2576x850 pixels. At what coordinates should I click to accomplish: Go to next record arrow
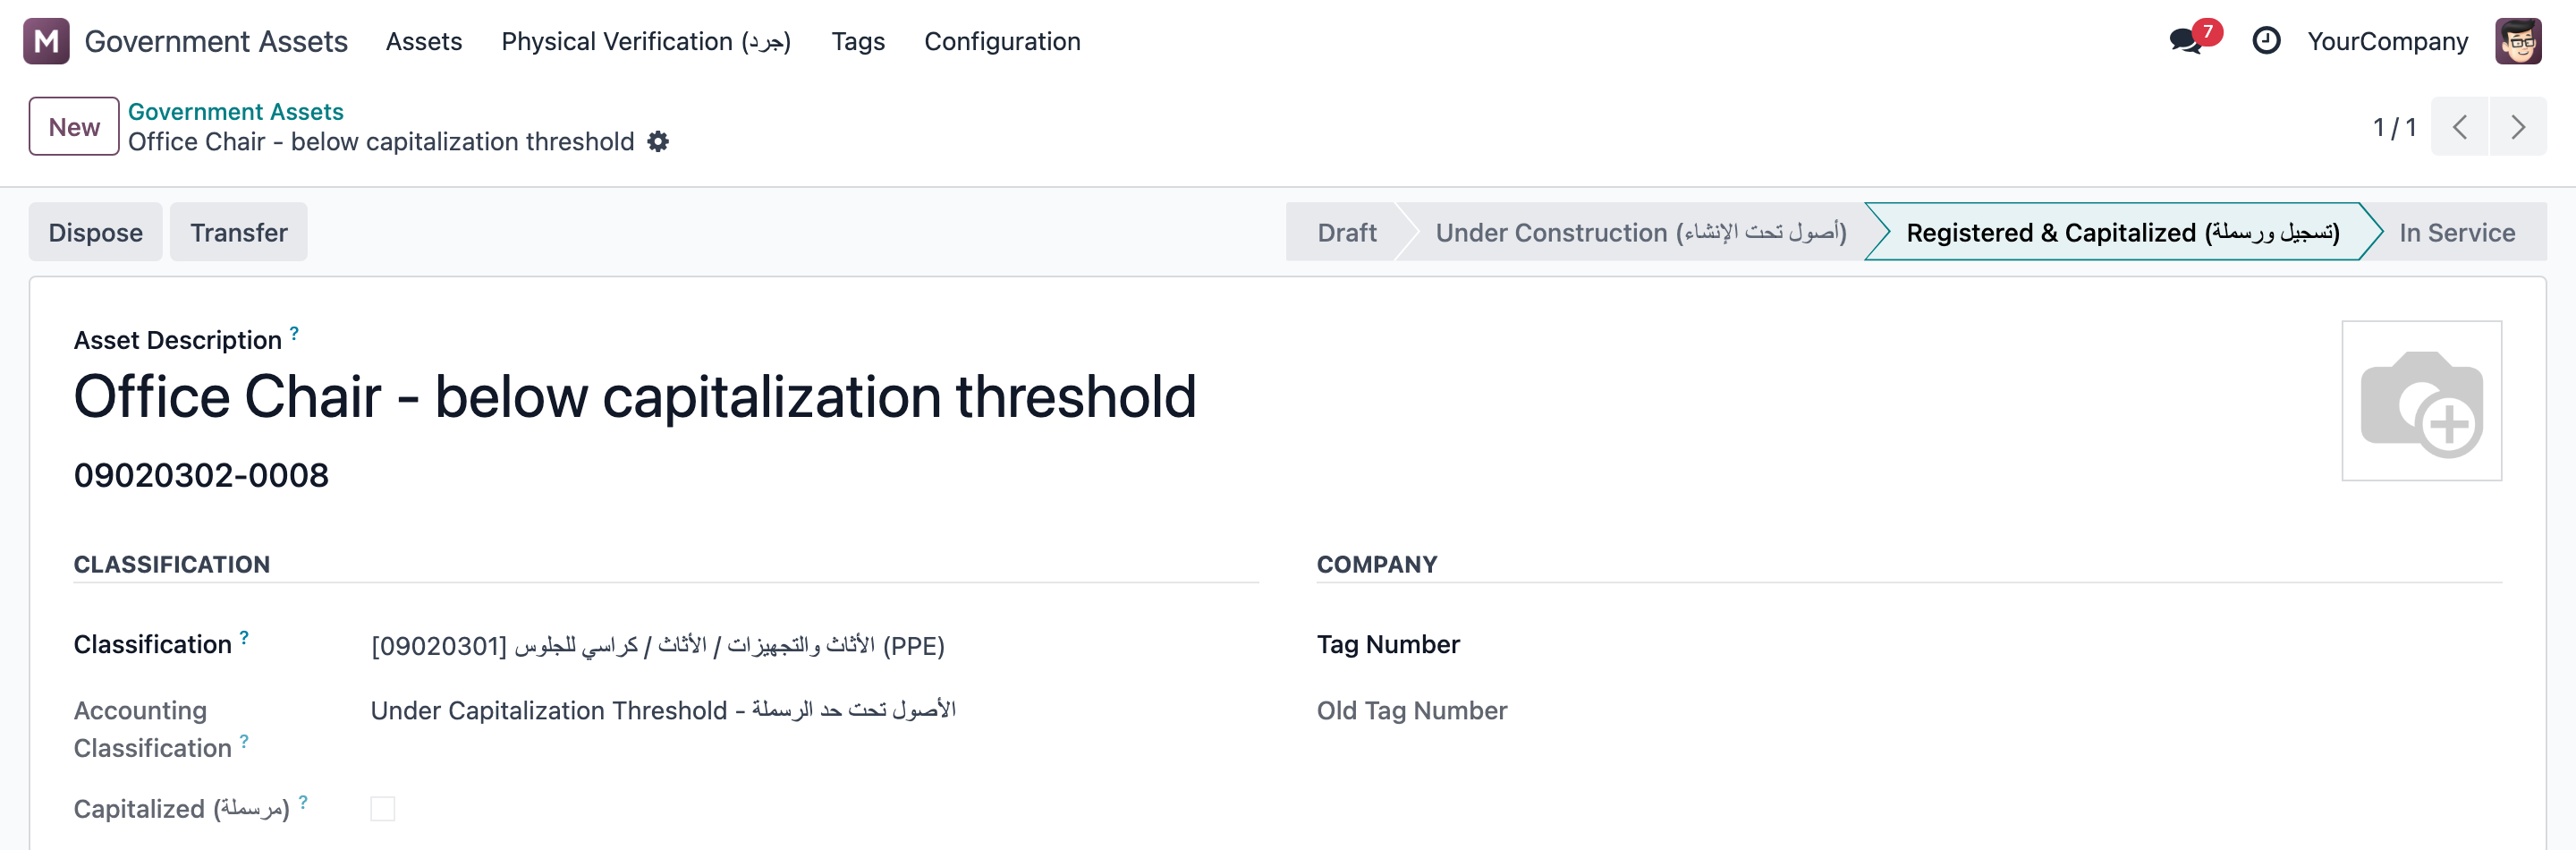[x=2518, y=127]
